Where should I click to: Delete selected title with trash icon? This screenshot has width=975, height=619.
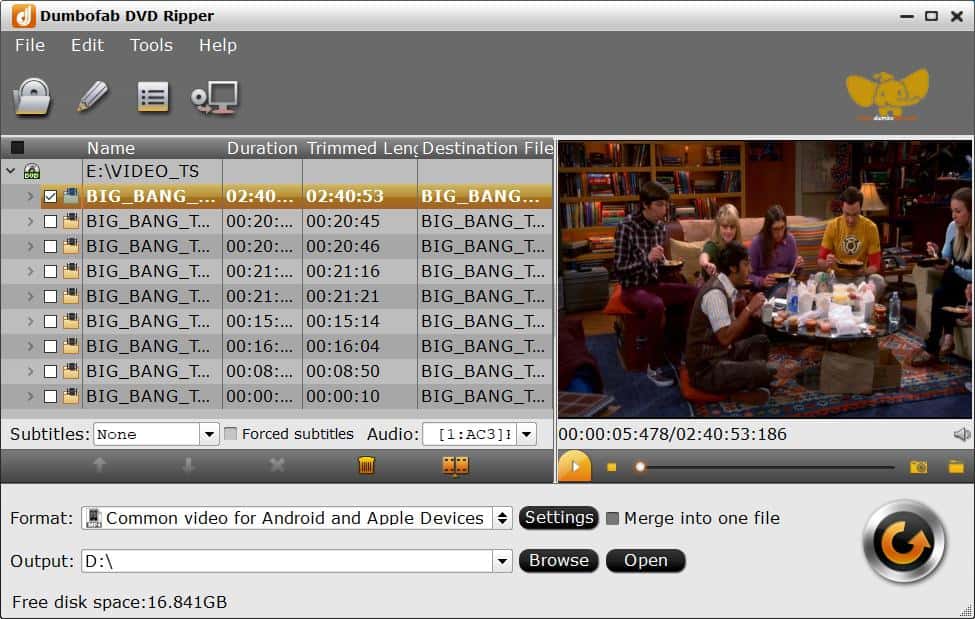coord(366,466)
